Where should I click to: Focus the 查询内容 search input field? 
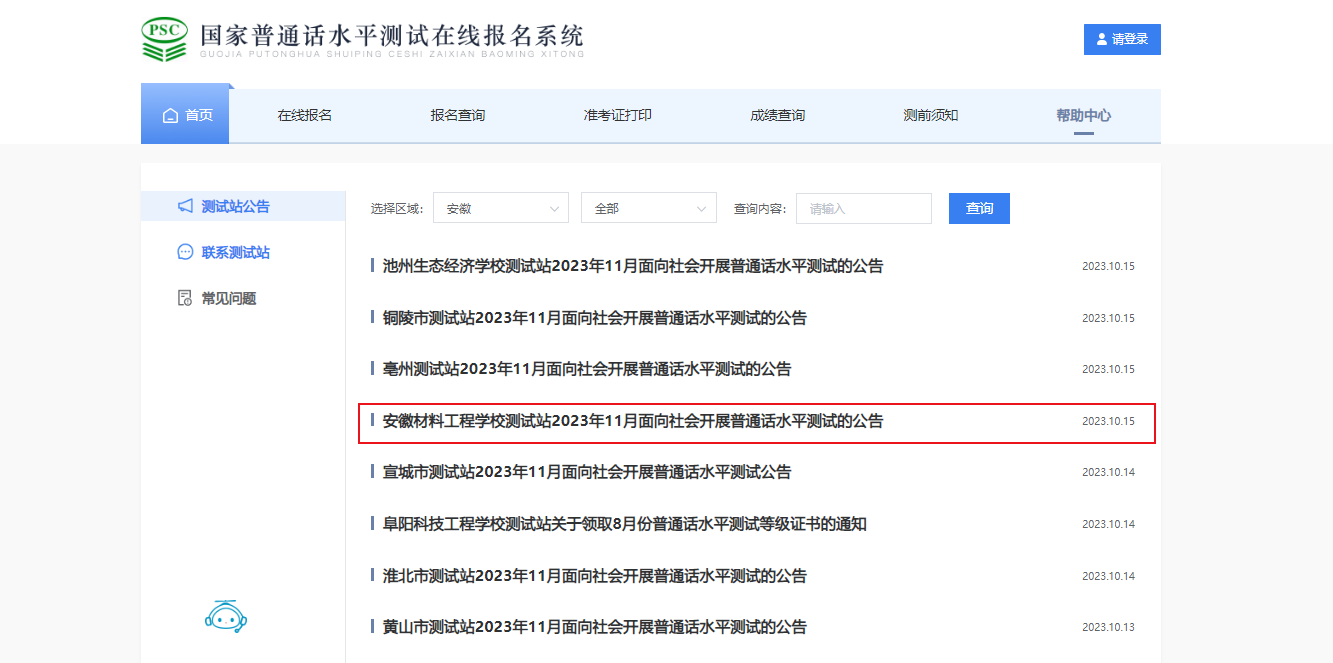[x=864, y=208]
